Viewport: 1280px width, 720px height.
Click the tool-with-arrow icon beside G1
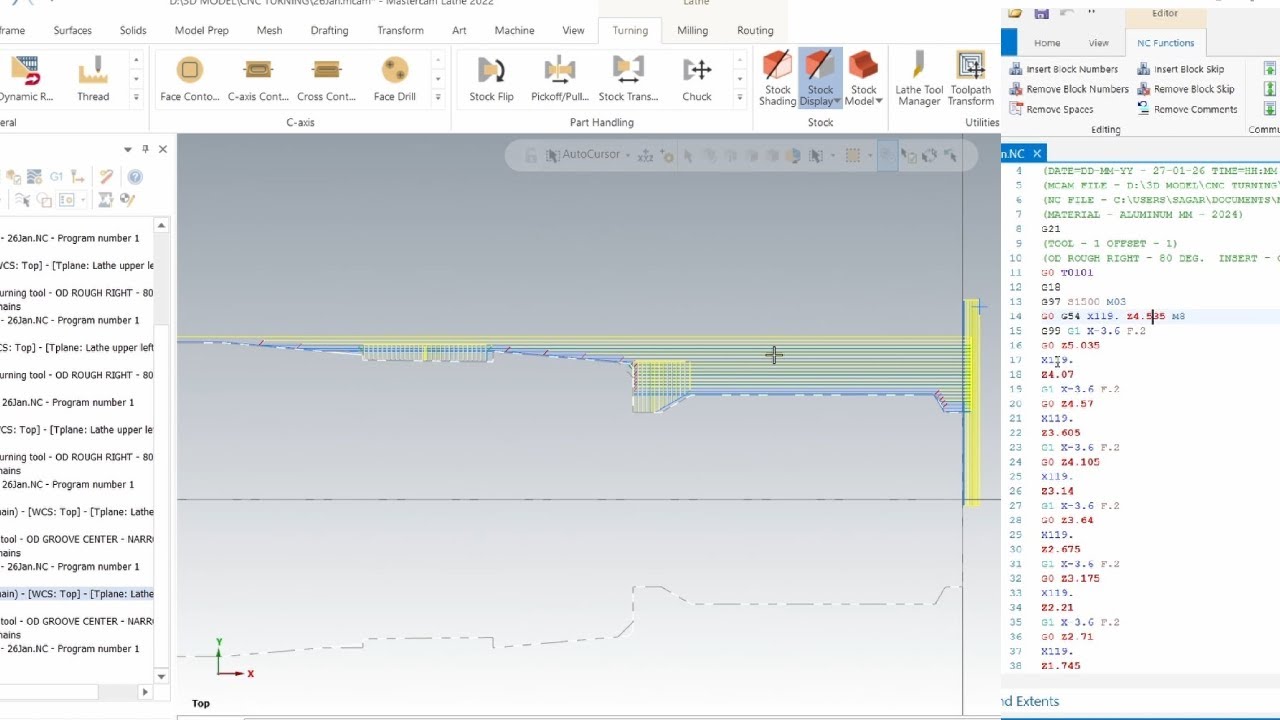coord(76,177)
